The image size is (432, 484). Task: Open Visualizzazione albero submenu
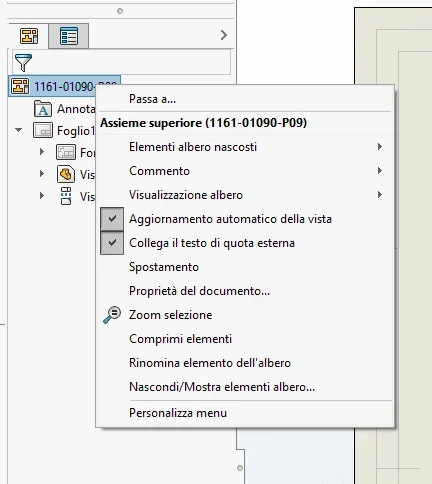click(x=245, y=195)
